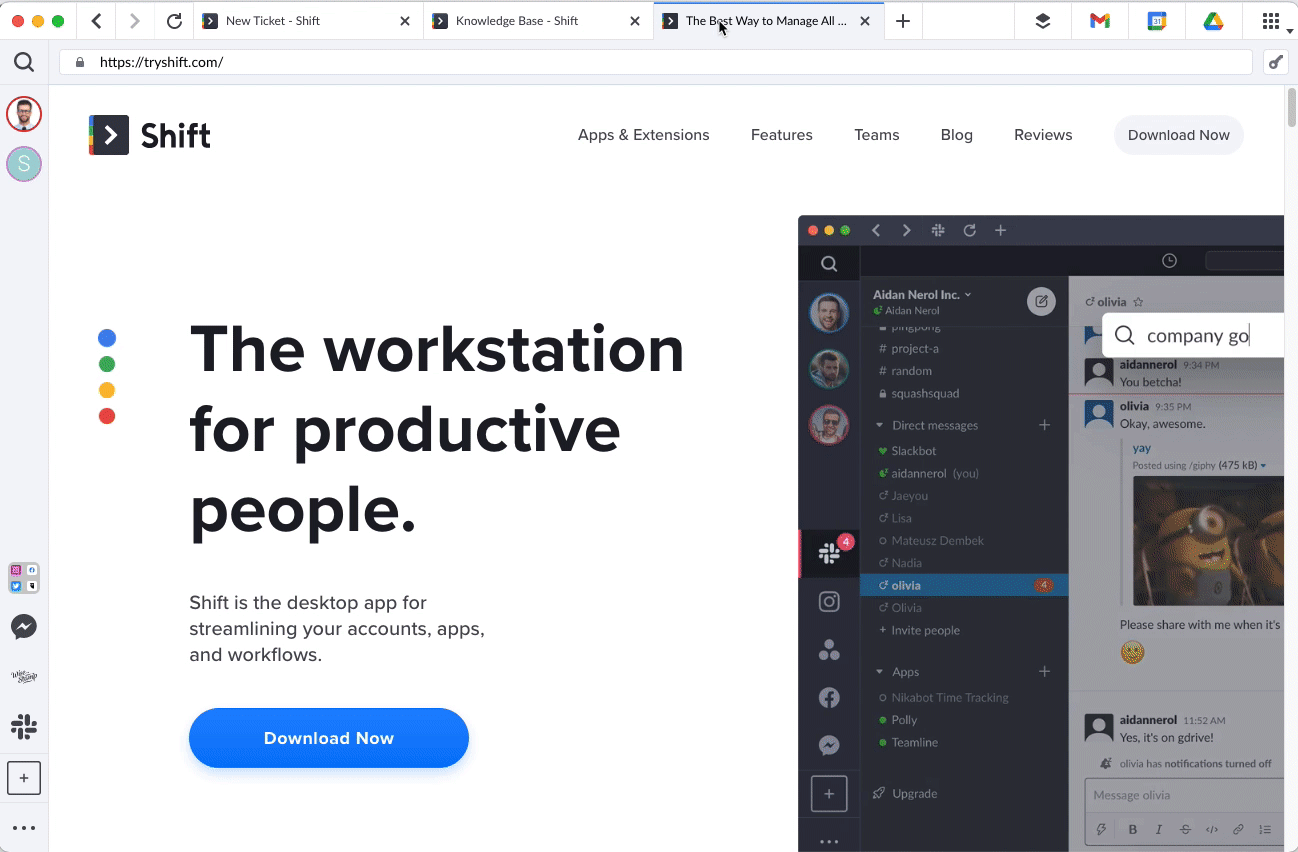Select the olivia conversation in demo

[964, 585]
